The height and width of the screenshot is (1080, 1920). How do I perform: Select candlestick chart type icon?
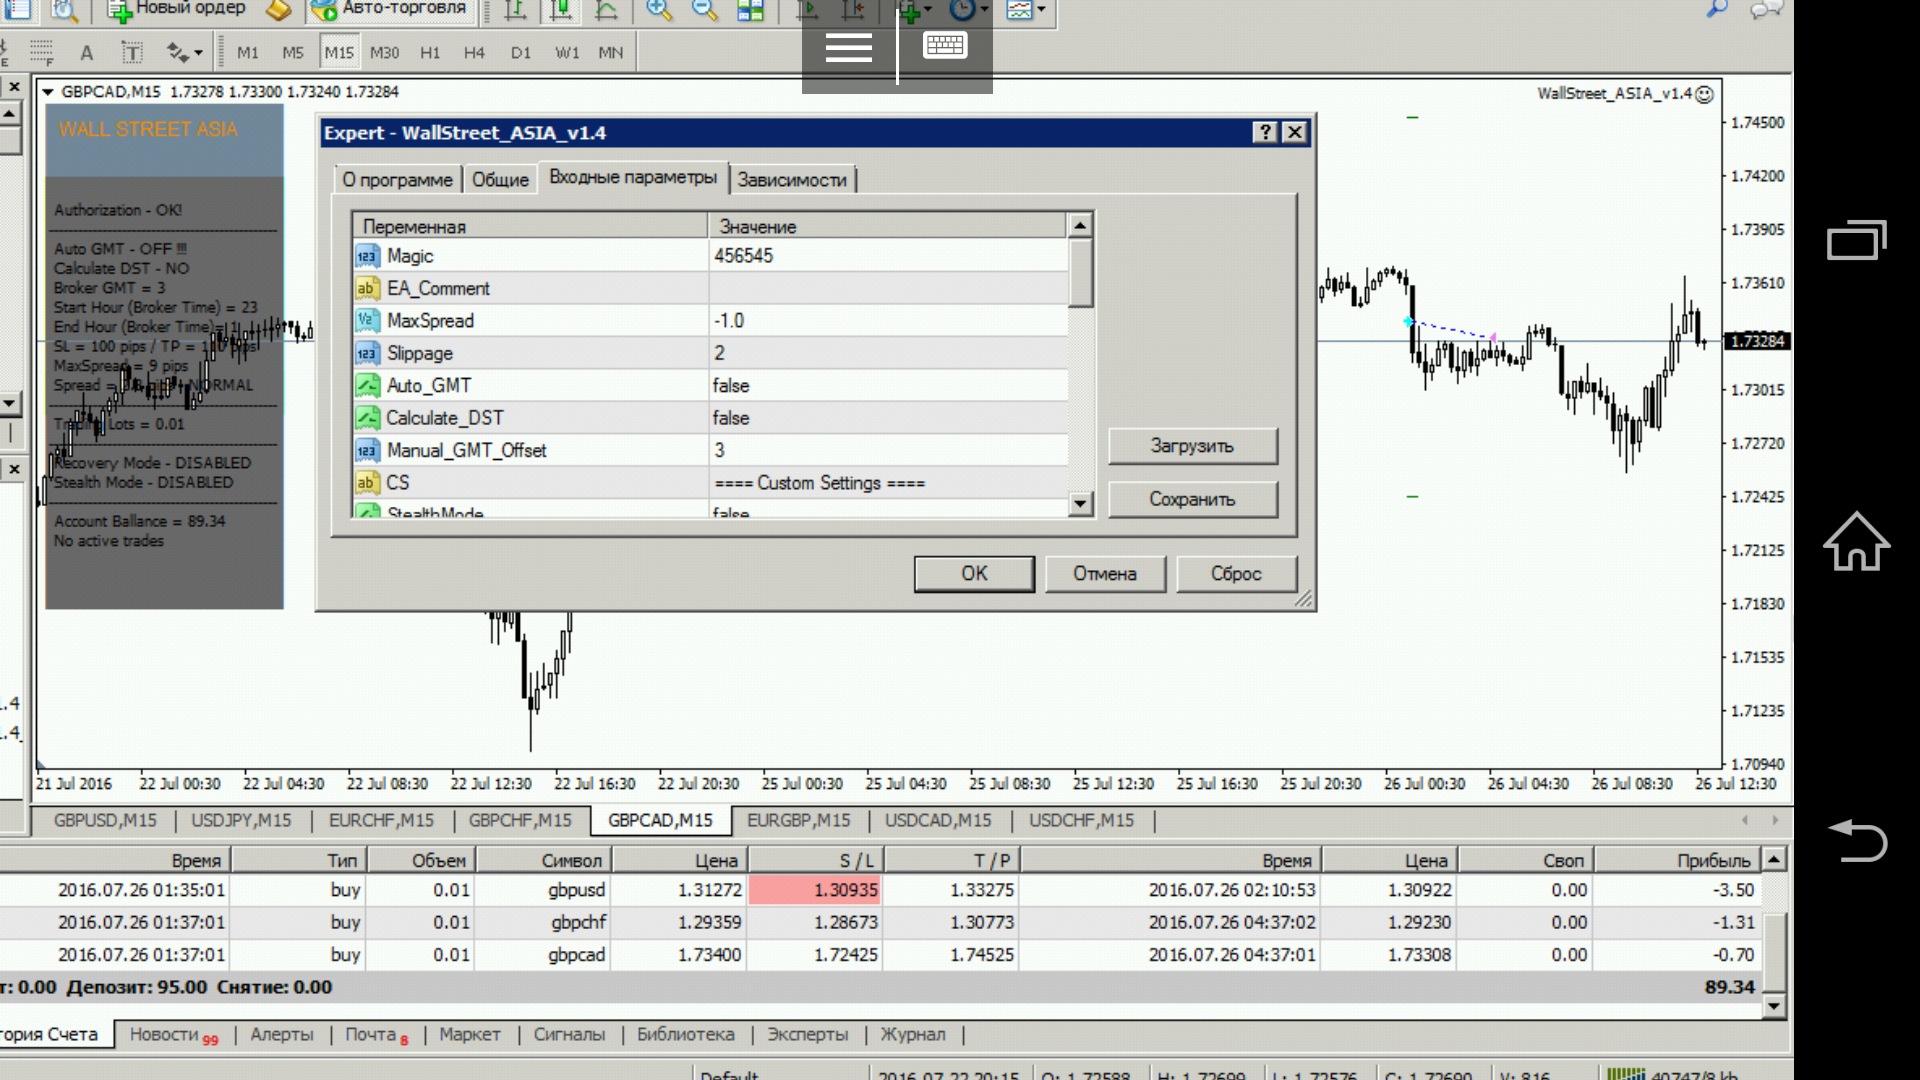(561, 10)
